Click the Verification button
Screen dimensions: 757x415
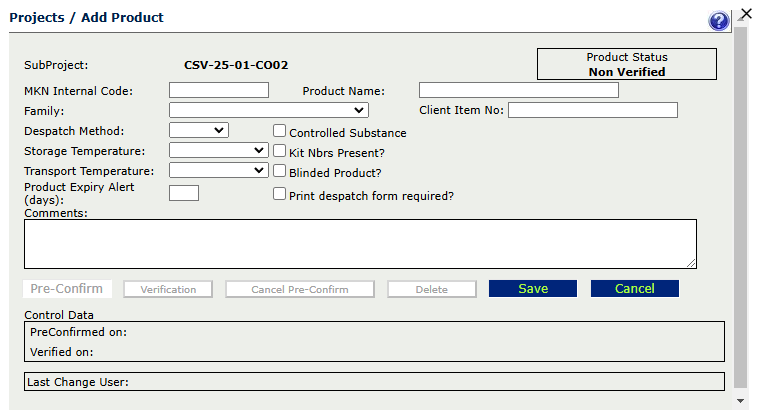(168, 290)
